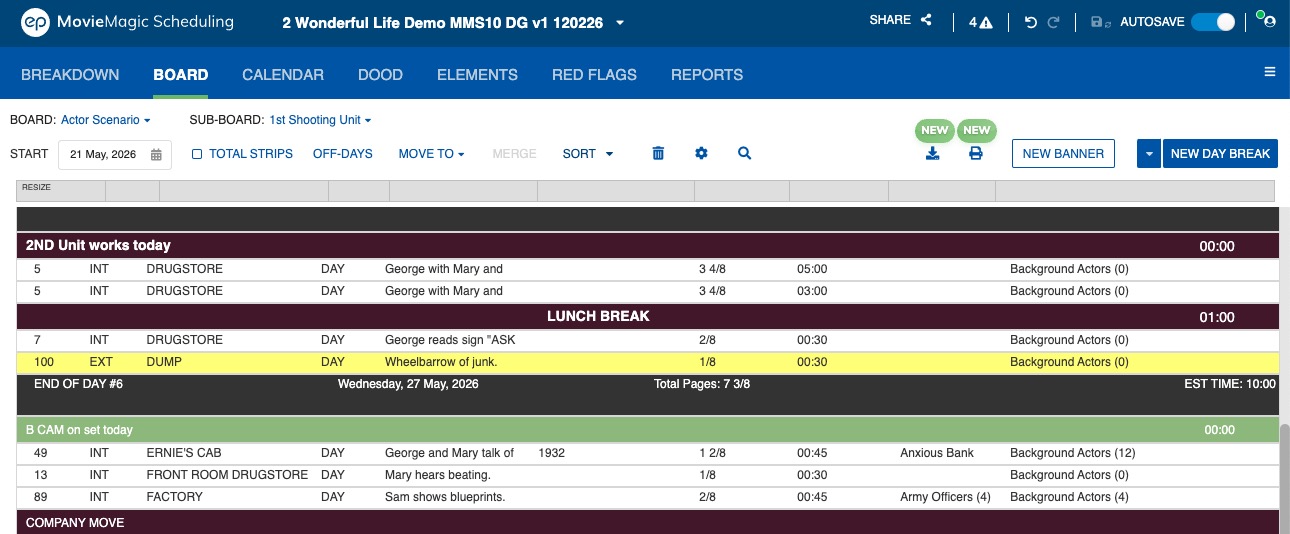
Task: Click Sam shows blueprints description
Action: 445,497
